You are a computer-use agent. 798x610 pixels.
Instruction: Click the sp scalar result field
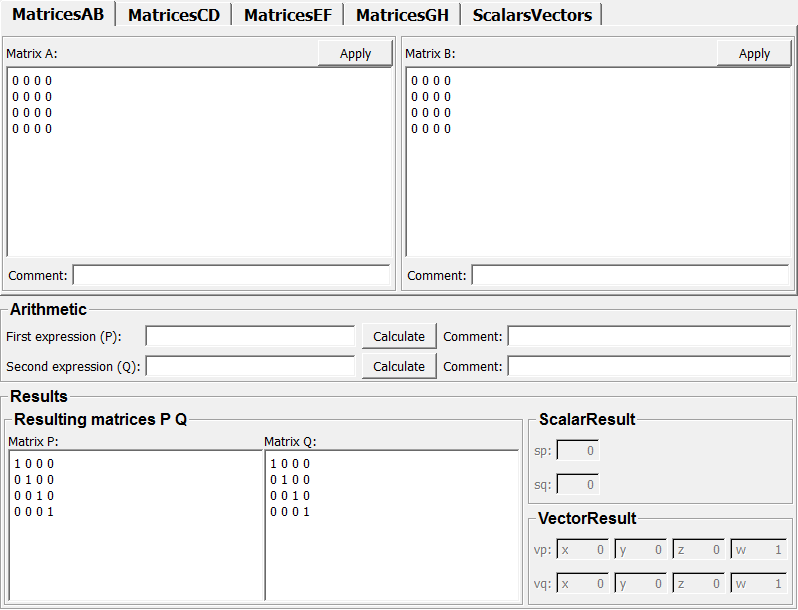tap(577, 452)
